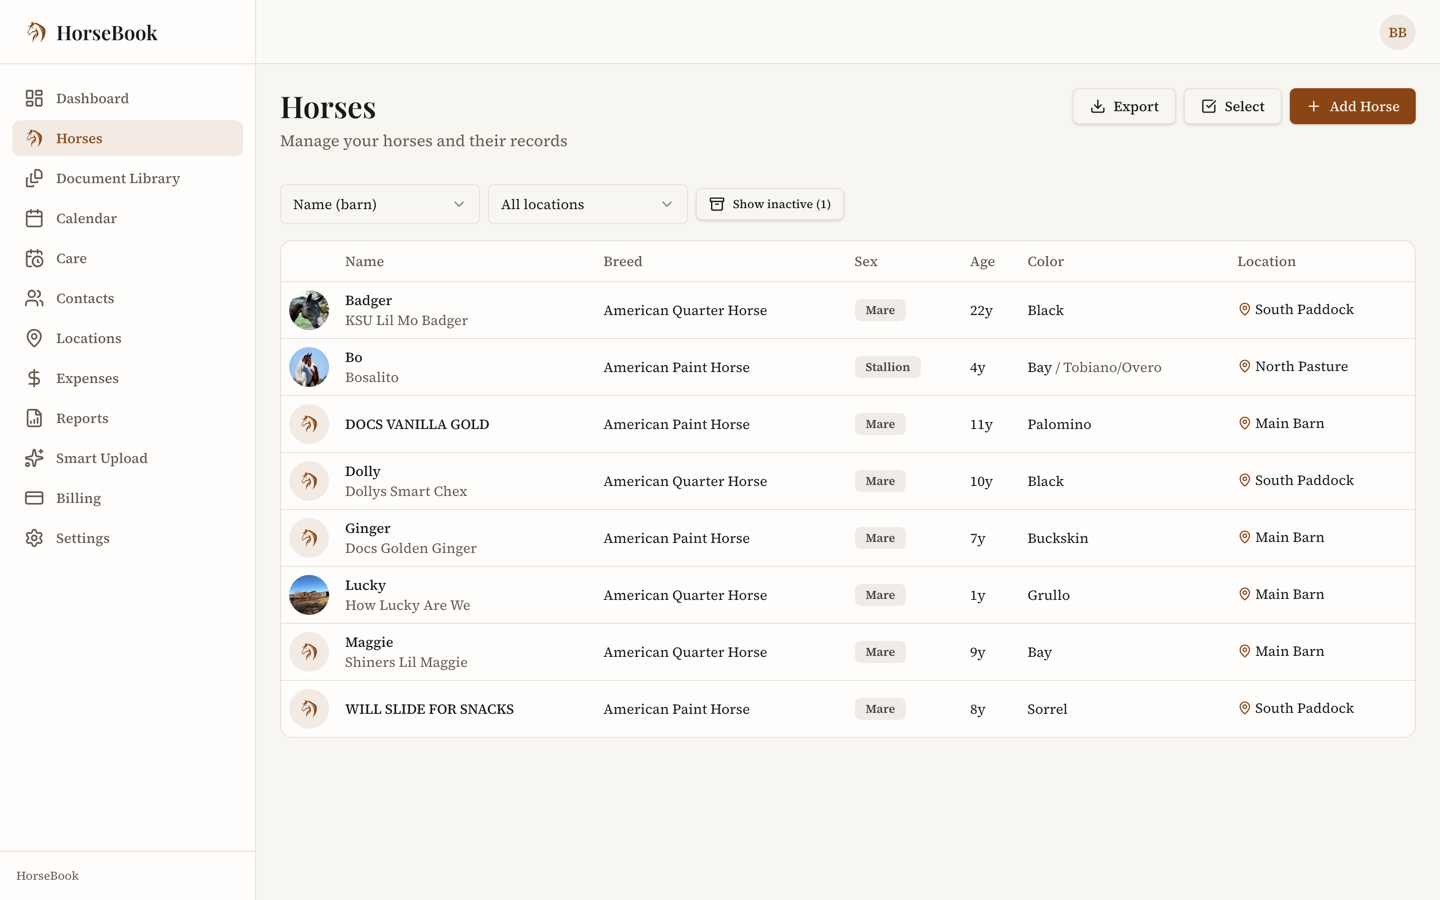
Task: Open Badger's horse photo thumbnail
Action: (x=309, y=310)
